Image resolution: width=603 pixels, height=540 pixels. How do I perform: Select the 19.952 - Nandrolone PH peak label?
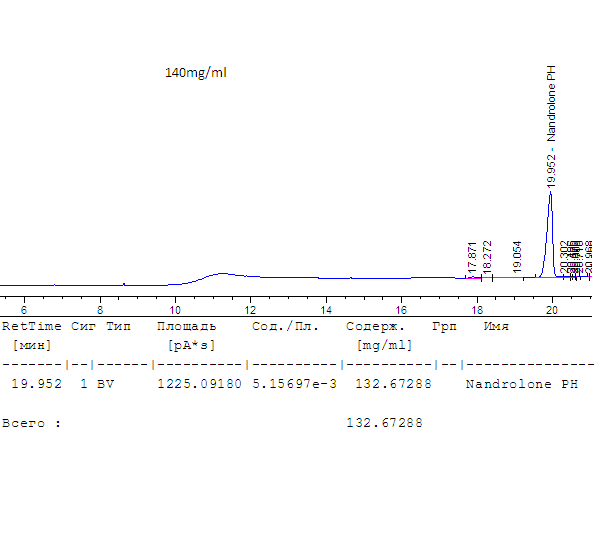(551, 126)
